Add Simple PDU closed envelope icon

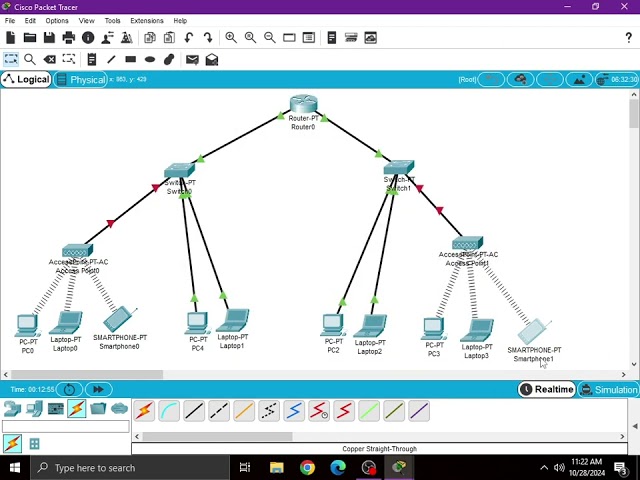(192, 60)
